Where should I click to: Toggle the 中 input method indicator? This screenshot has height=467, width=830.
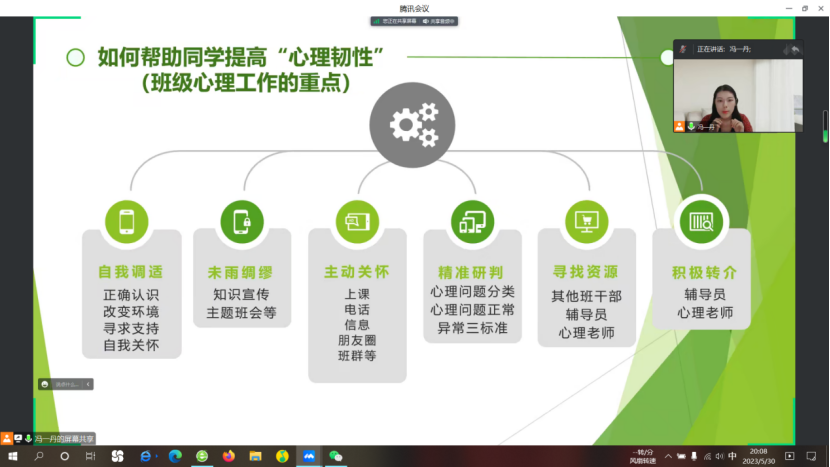733,456
